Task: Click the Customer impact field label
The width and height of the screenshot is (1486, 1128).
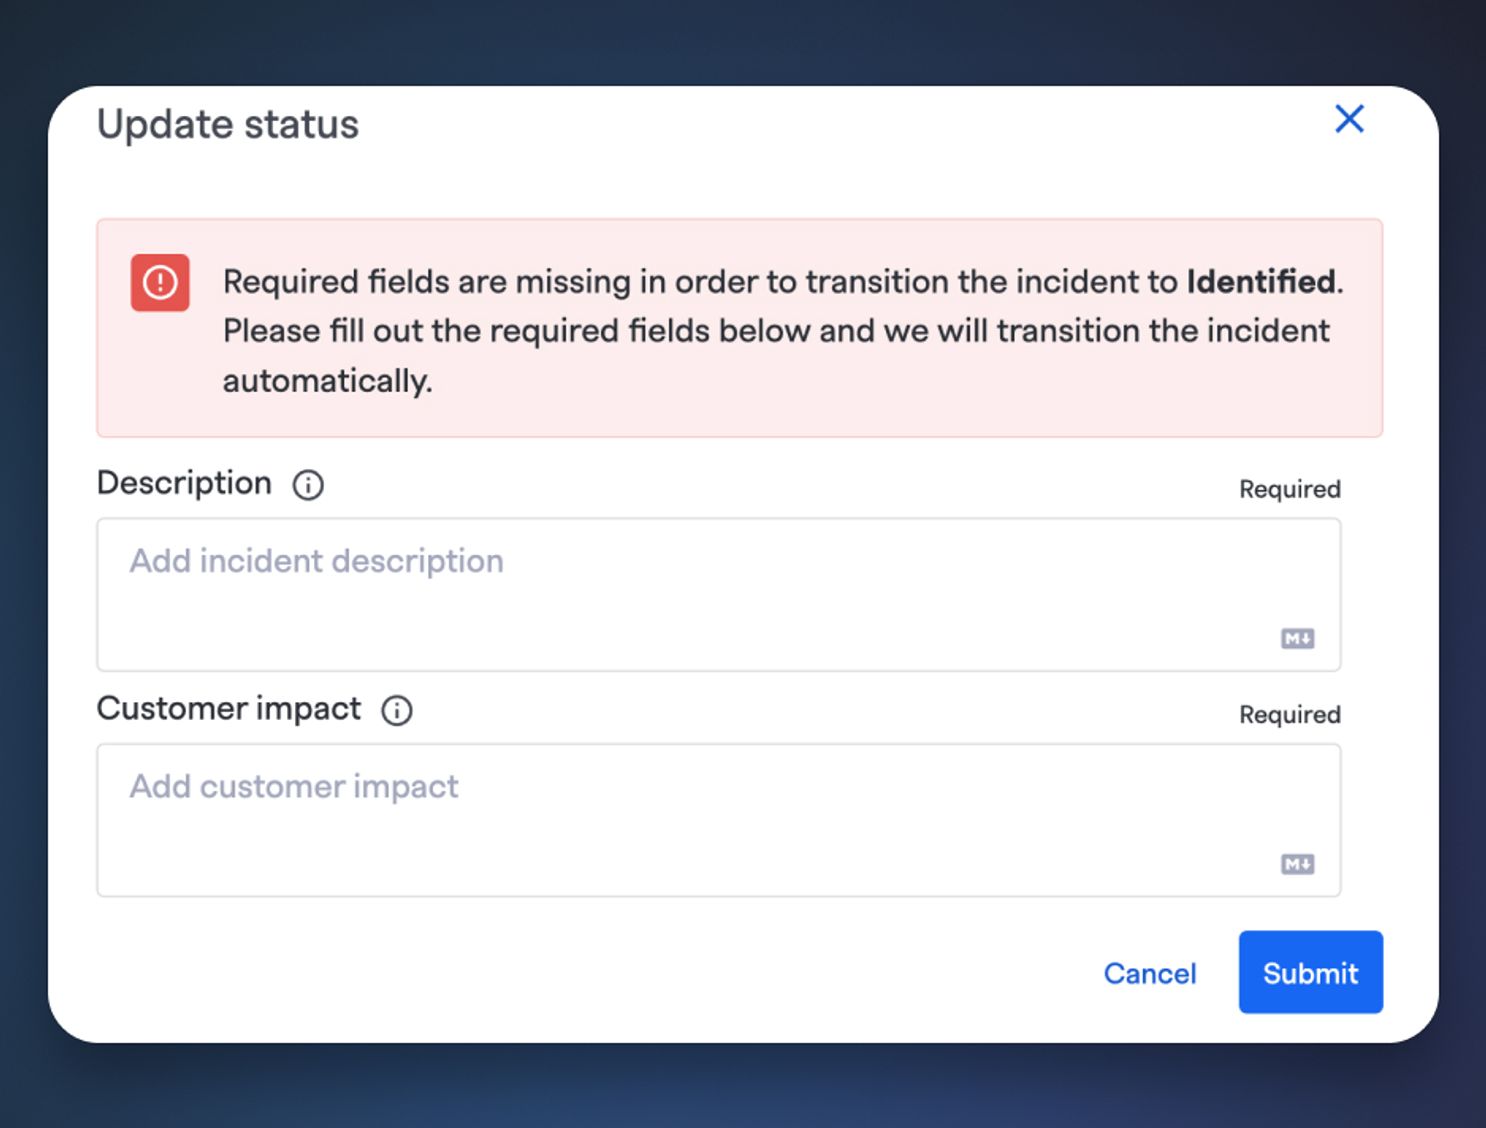Action: [229, 708]
